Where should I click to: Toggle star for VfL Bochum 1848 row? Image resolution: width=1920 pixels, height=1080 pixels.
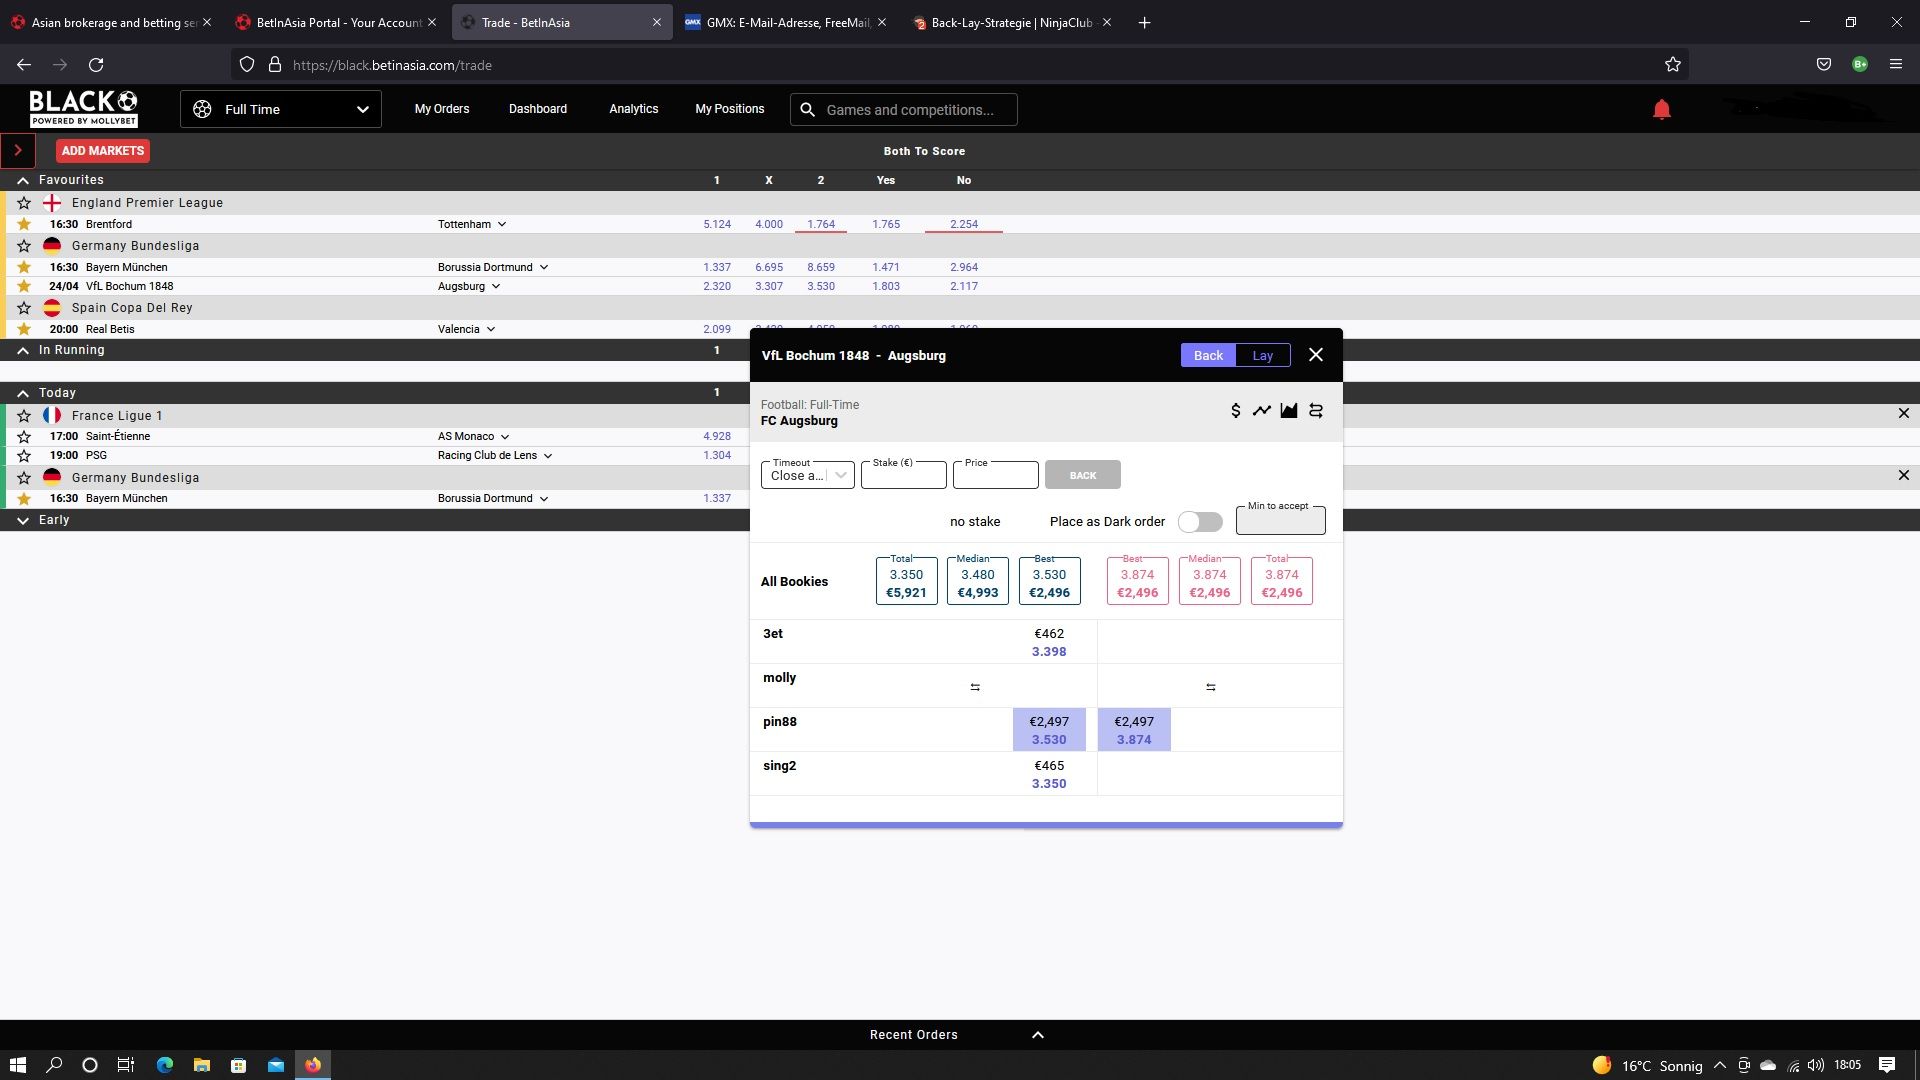coord(24,286)
